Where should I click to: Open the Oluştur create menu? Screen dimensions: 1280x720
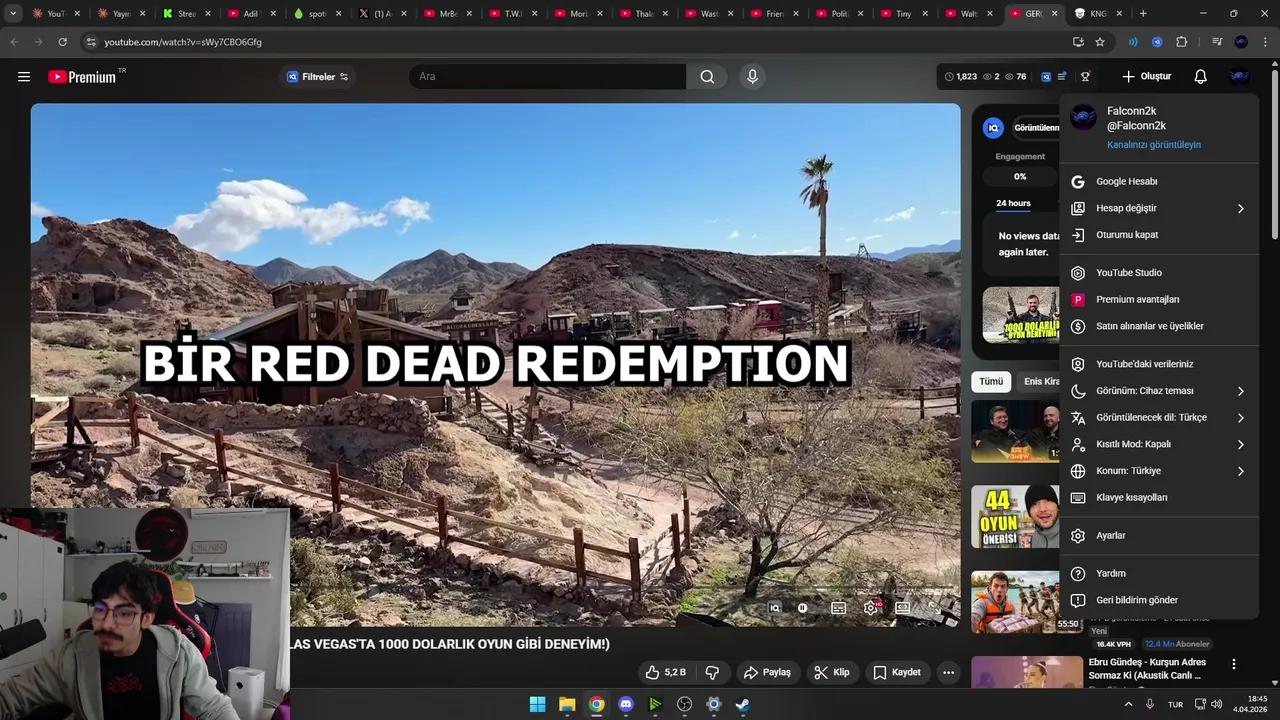tap(1146, 77)
